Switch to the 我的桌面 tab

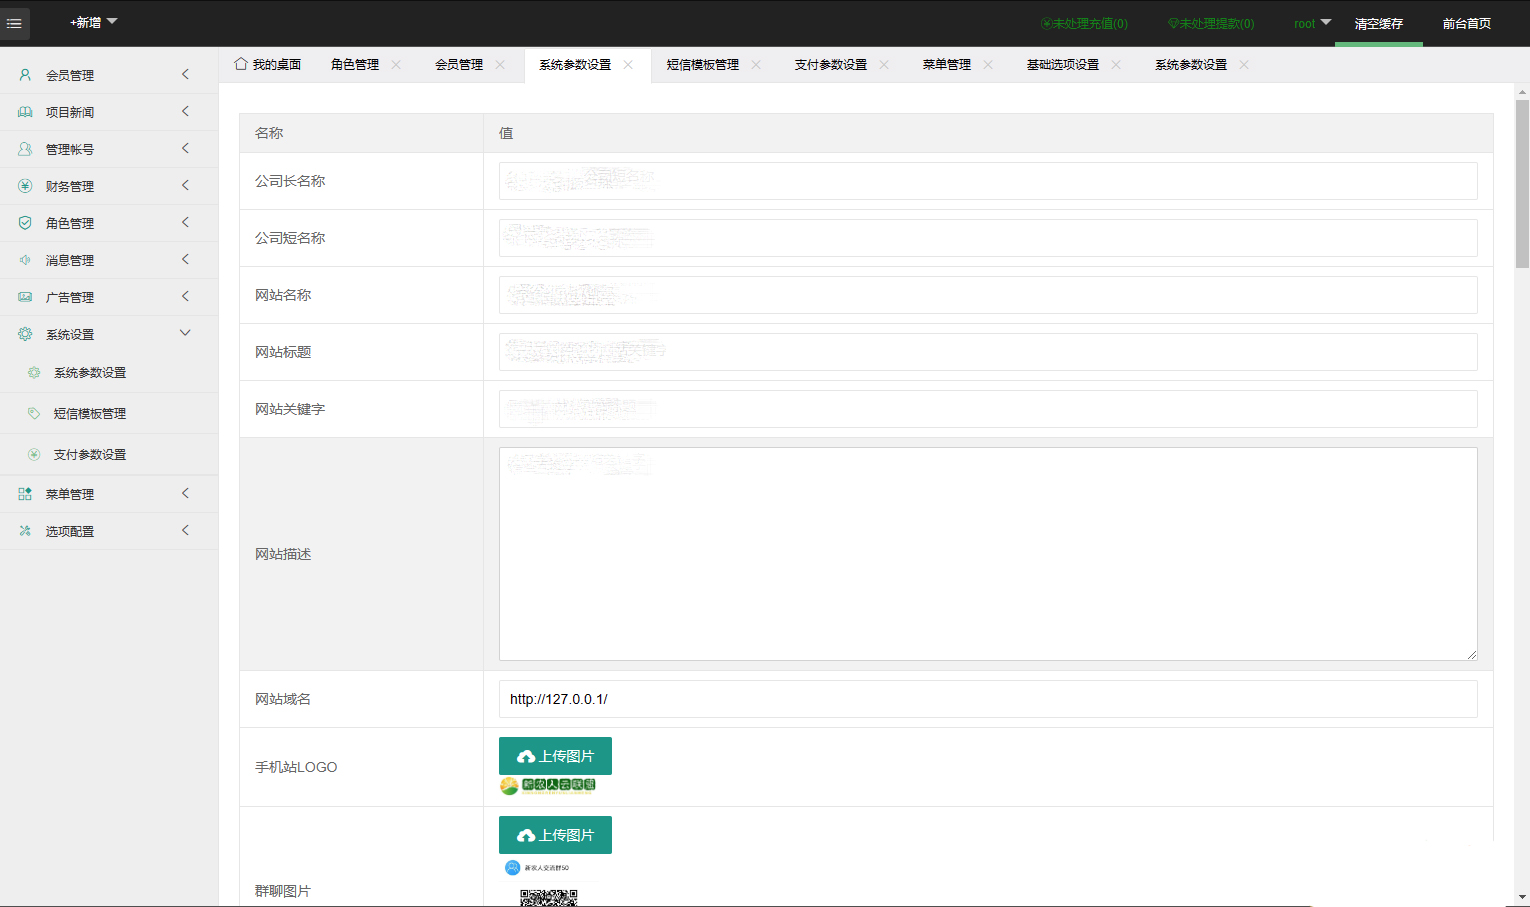268,65
